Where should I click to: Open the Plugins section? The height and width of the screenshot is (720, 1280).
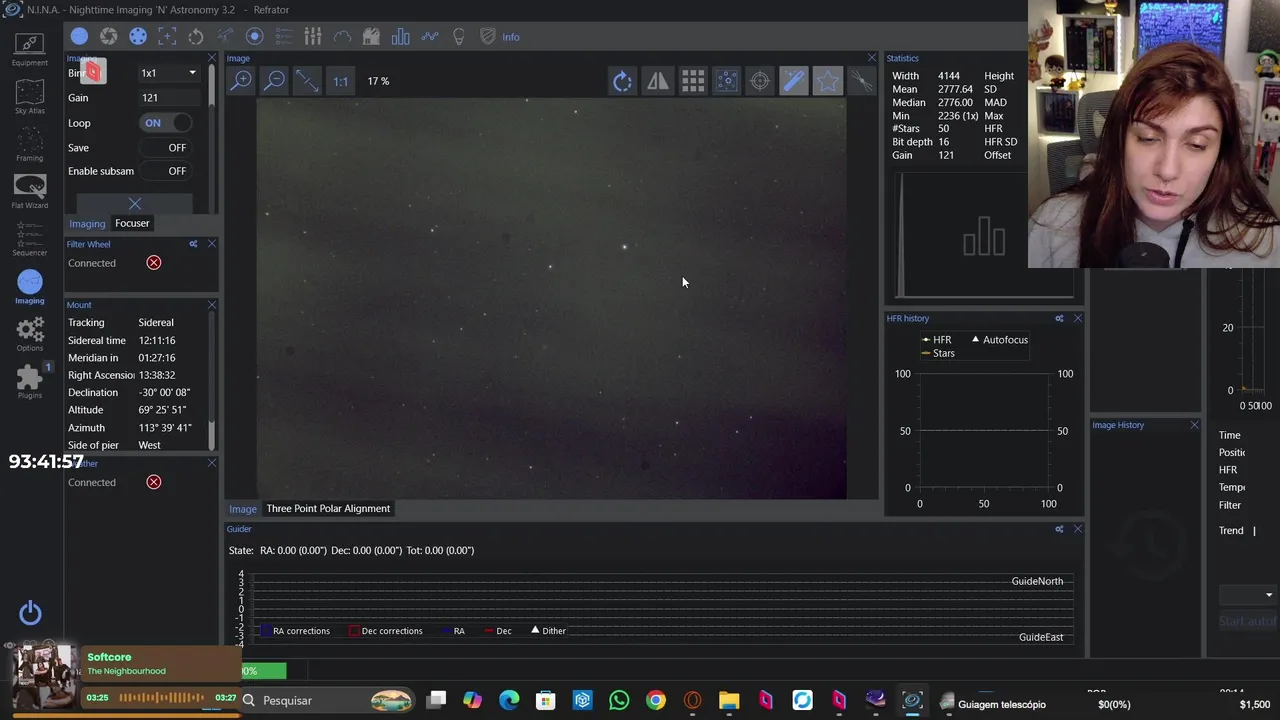coord(29,381)
